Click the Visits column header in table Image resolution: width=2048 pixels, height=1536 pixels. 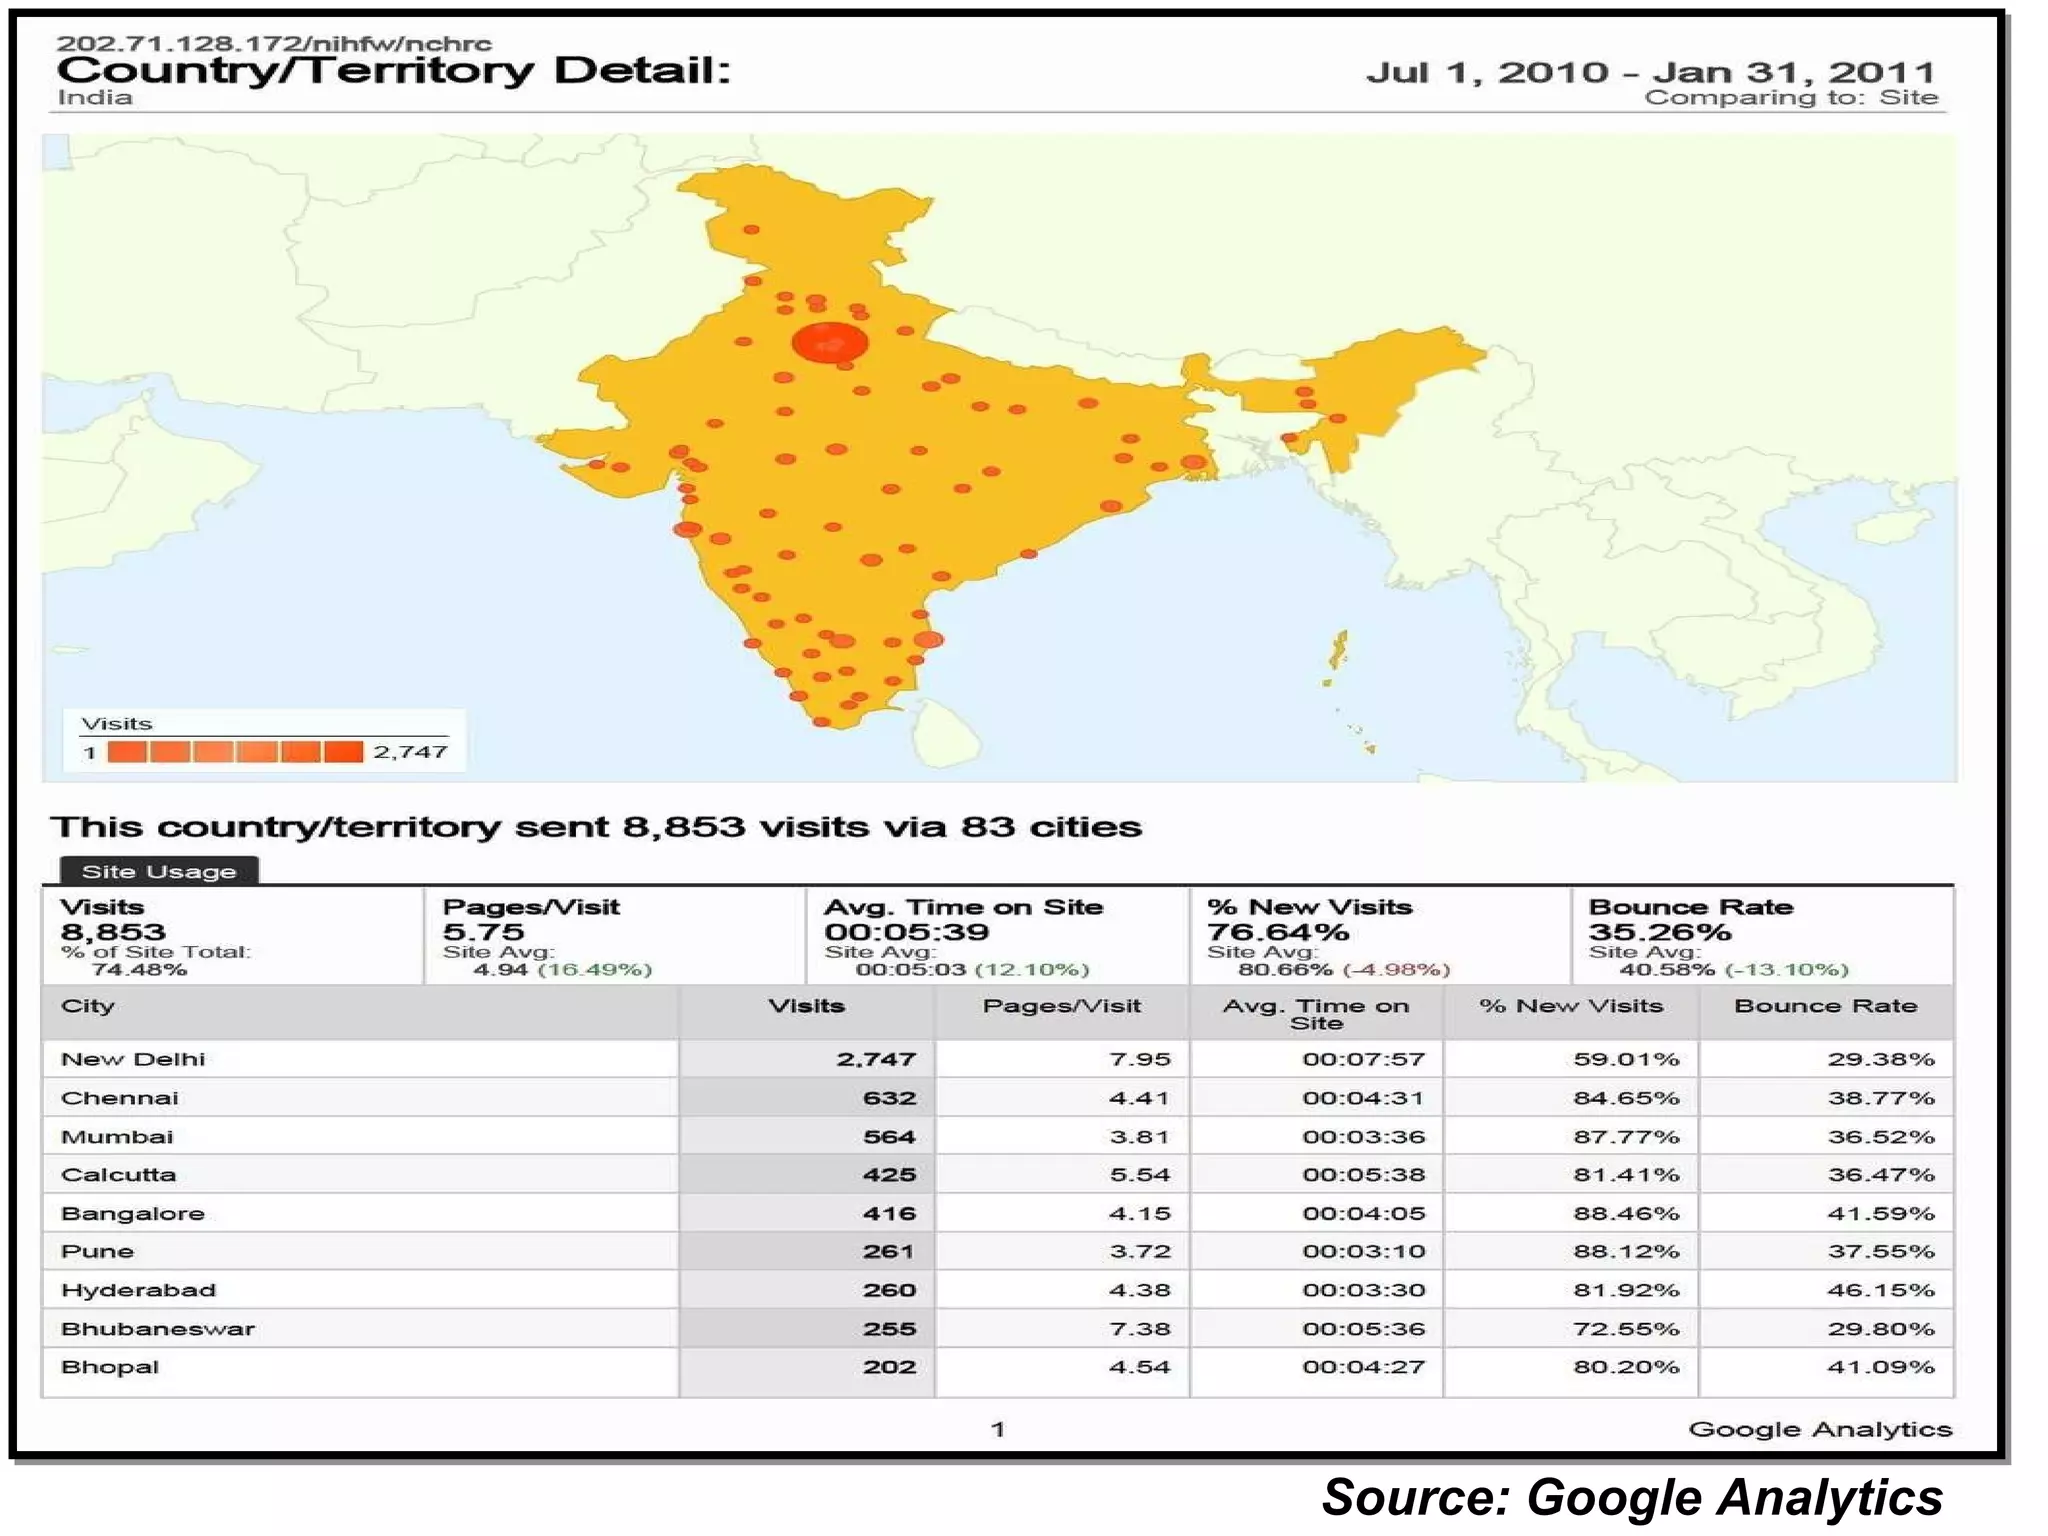pos(806,1006)
